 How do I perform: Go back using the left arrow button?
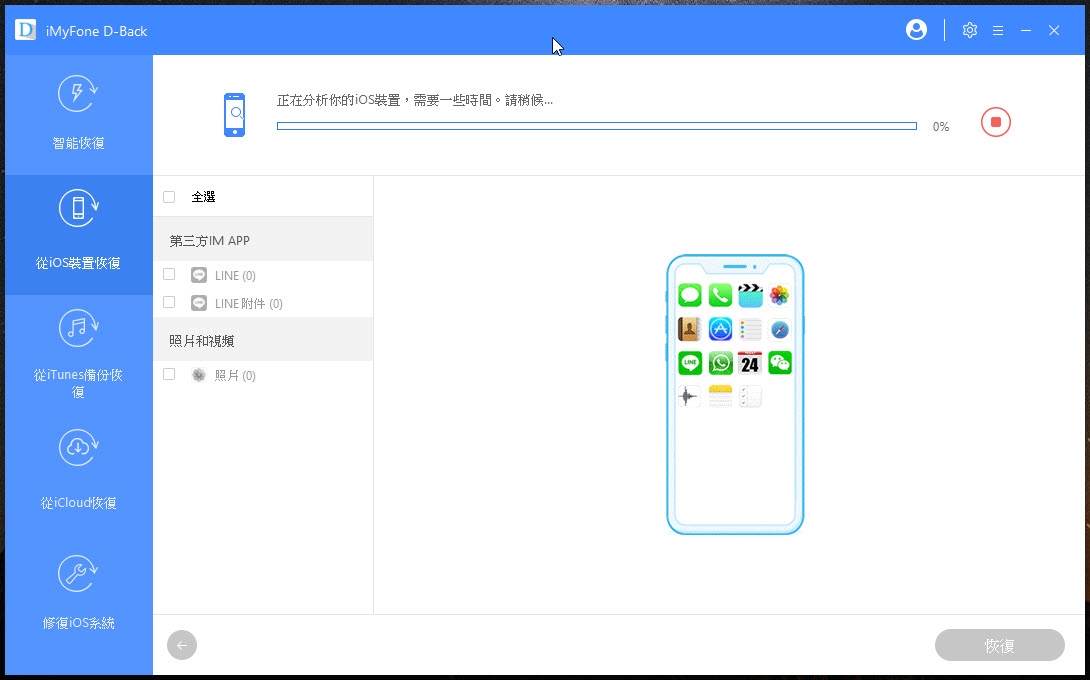click(182, 645)
